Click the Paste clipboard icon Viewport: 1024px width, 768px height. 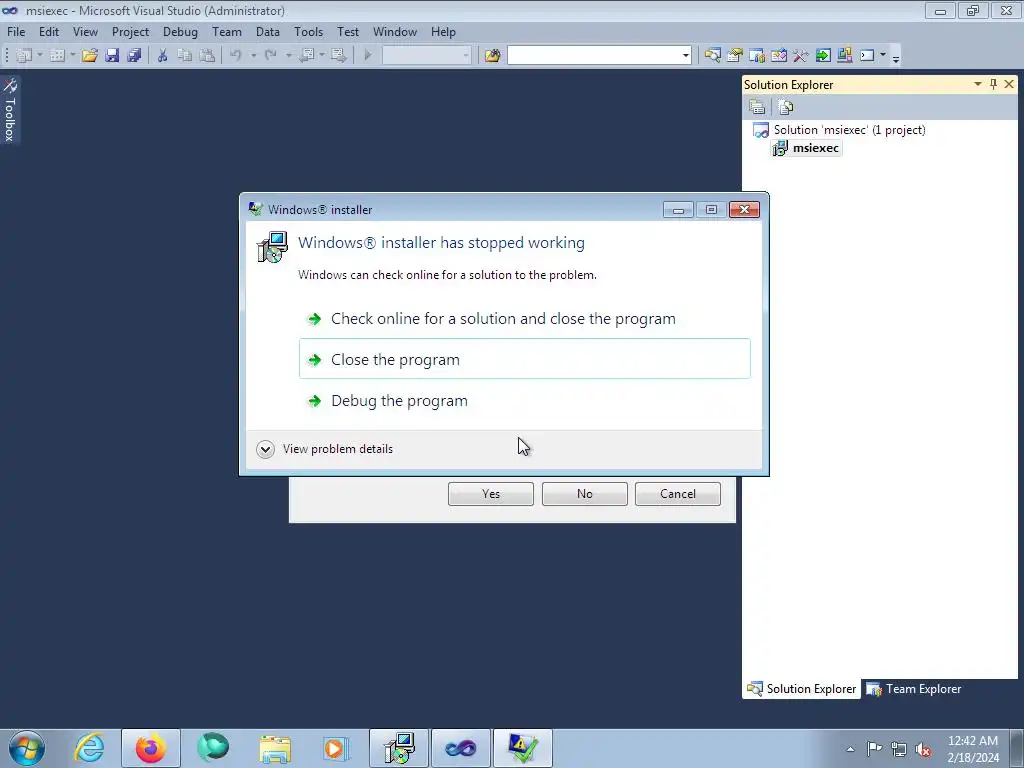coord(207,56)
